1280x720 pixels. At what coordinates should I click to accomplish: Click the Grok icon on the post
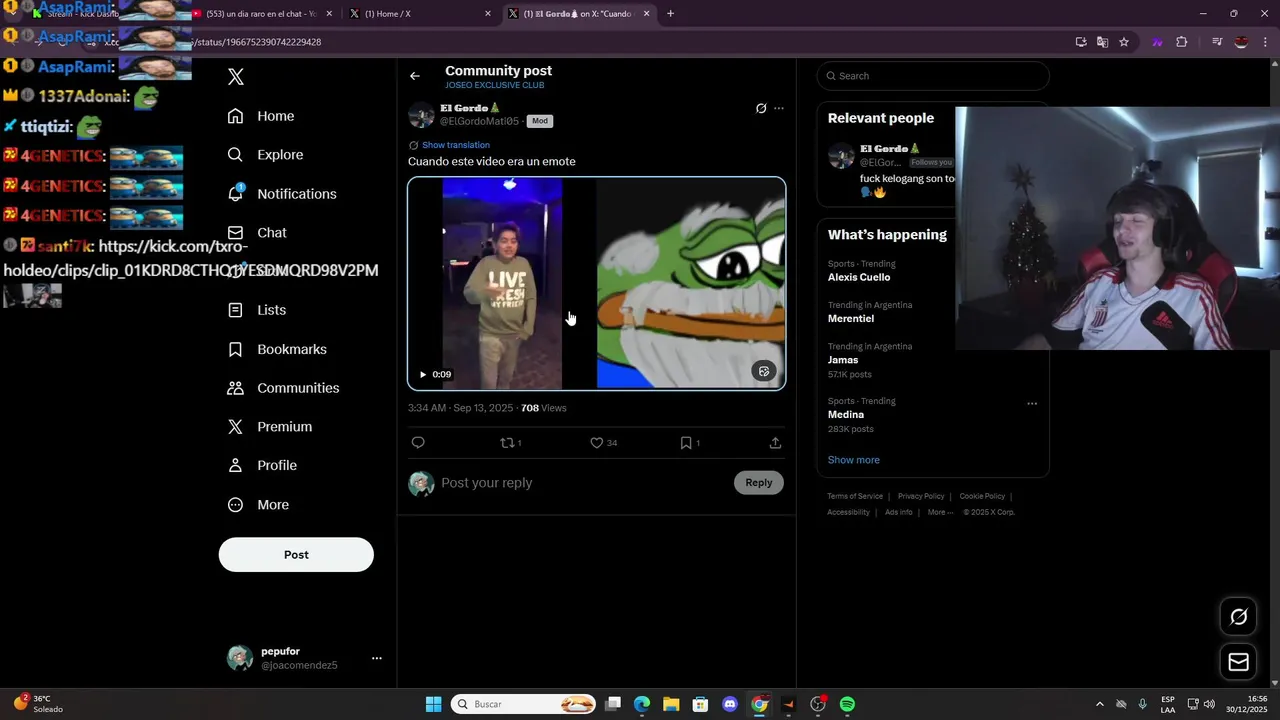761,108
